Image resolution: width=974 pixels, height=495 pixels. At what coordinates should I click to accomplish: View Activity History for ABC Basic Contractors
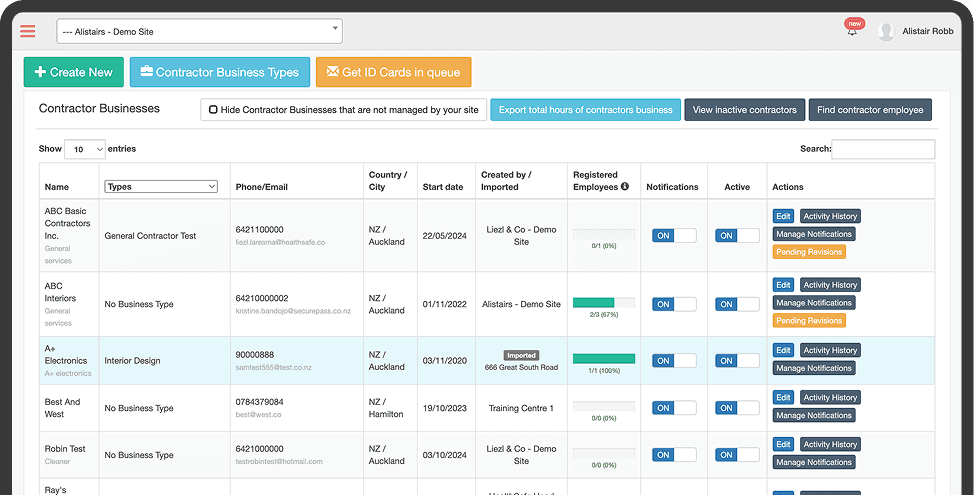tap(830, 216)
